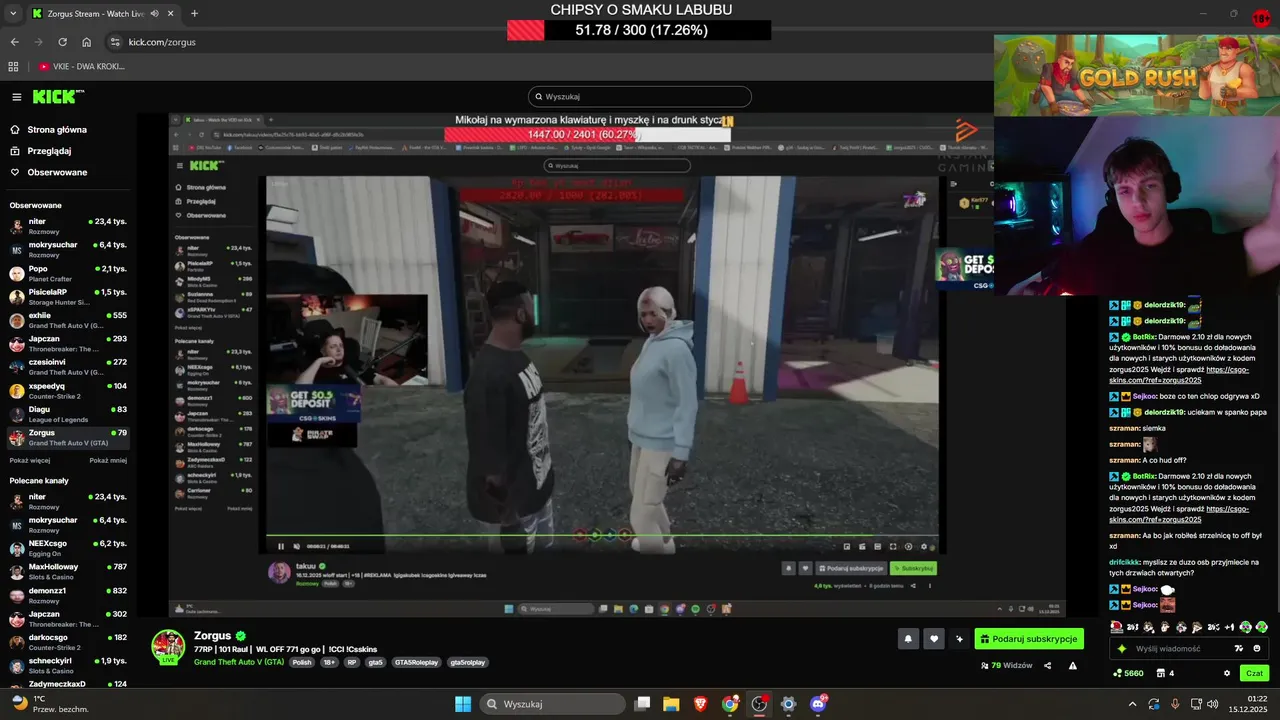
Task: Click Santa hat emote in quick emotes
Action: [1116, 627]
